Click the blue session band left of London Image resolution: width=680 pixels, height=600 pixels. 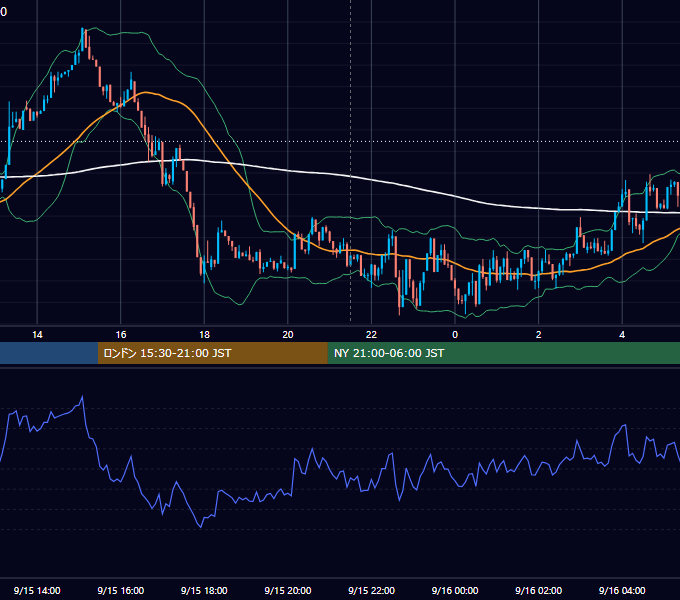click(x=49, y=353)
